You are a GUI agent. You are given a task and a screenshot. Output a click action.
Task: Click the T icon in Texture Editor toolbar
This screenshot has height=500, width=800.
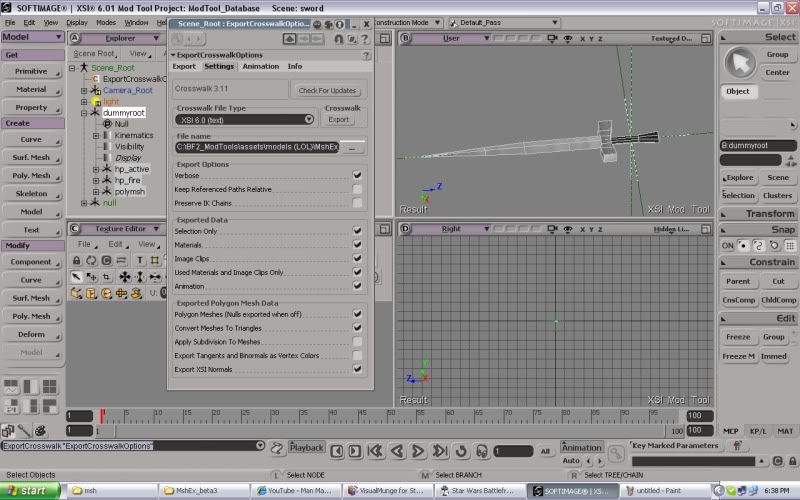pyautogui.click(x=140, y=260)
